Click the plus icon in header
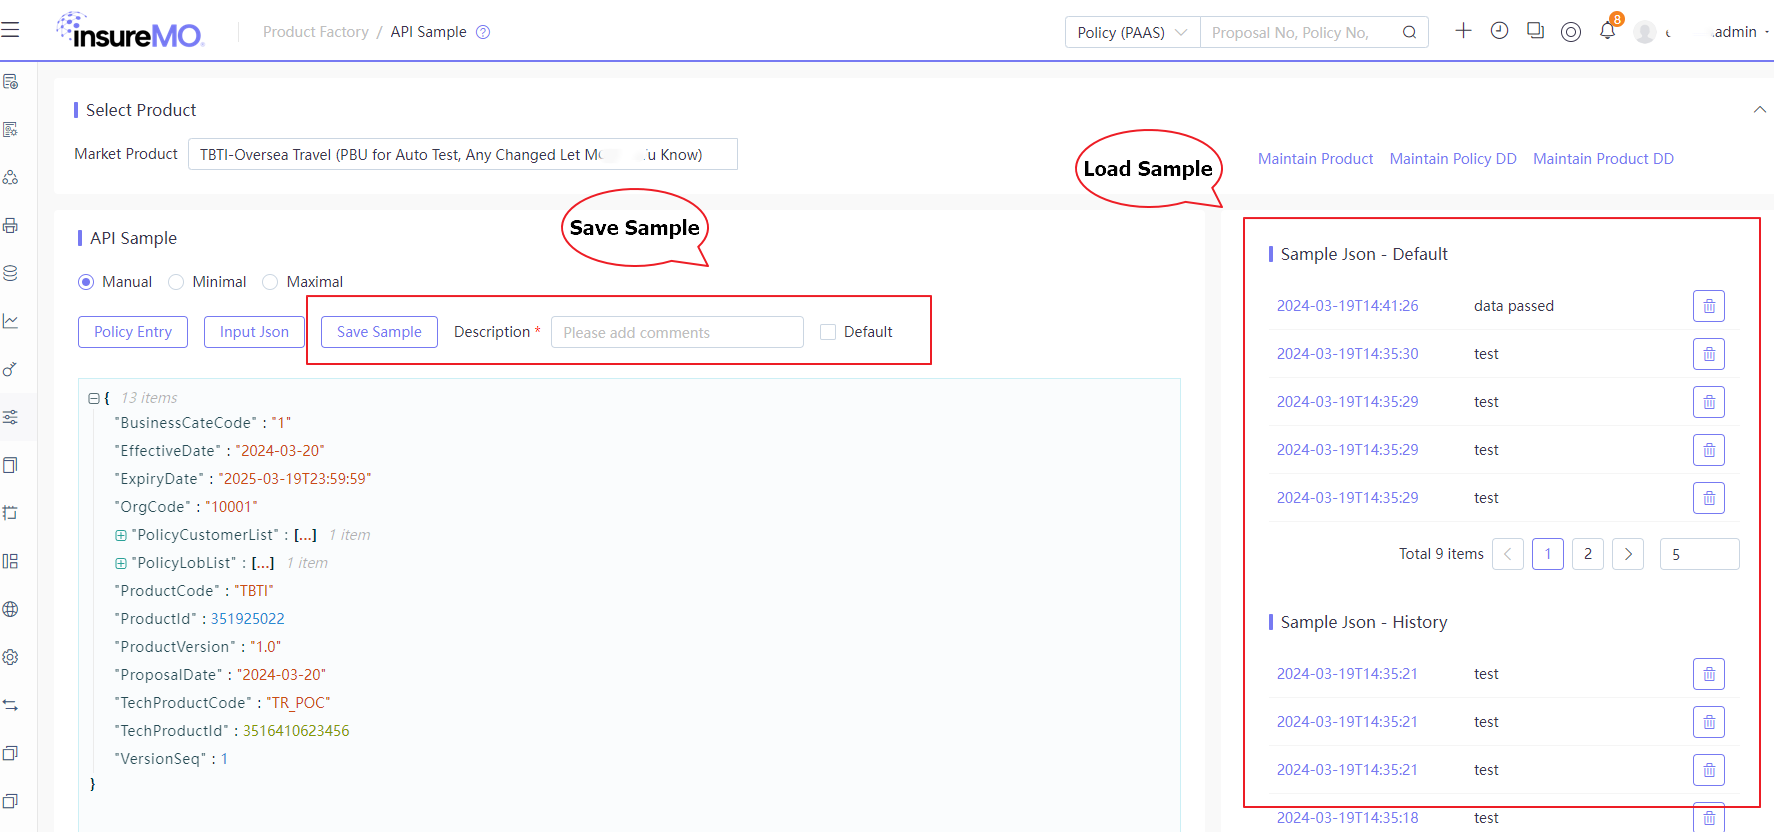Viewport: 1774px width, 832px height. click(x=1463, y=31)
